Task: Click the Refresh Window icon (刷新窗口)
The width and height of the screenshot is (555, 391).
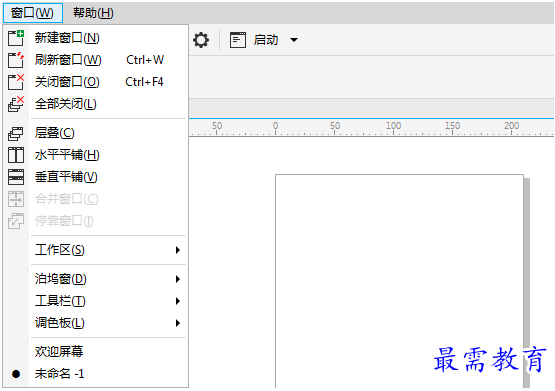Action: [x=16, y=60]
